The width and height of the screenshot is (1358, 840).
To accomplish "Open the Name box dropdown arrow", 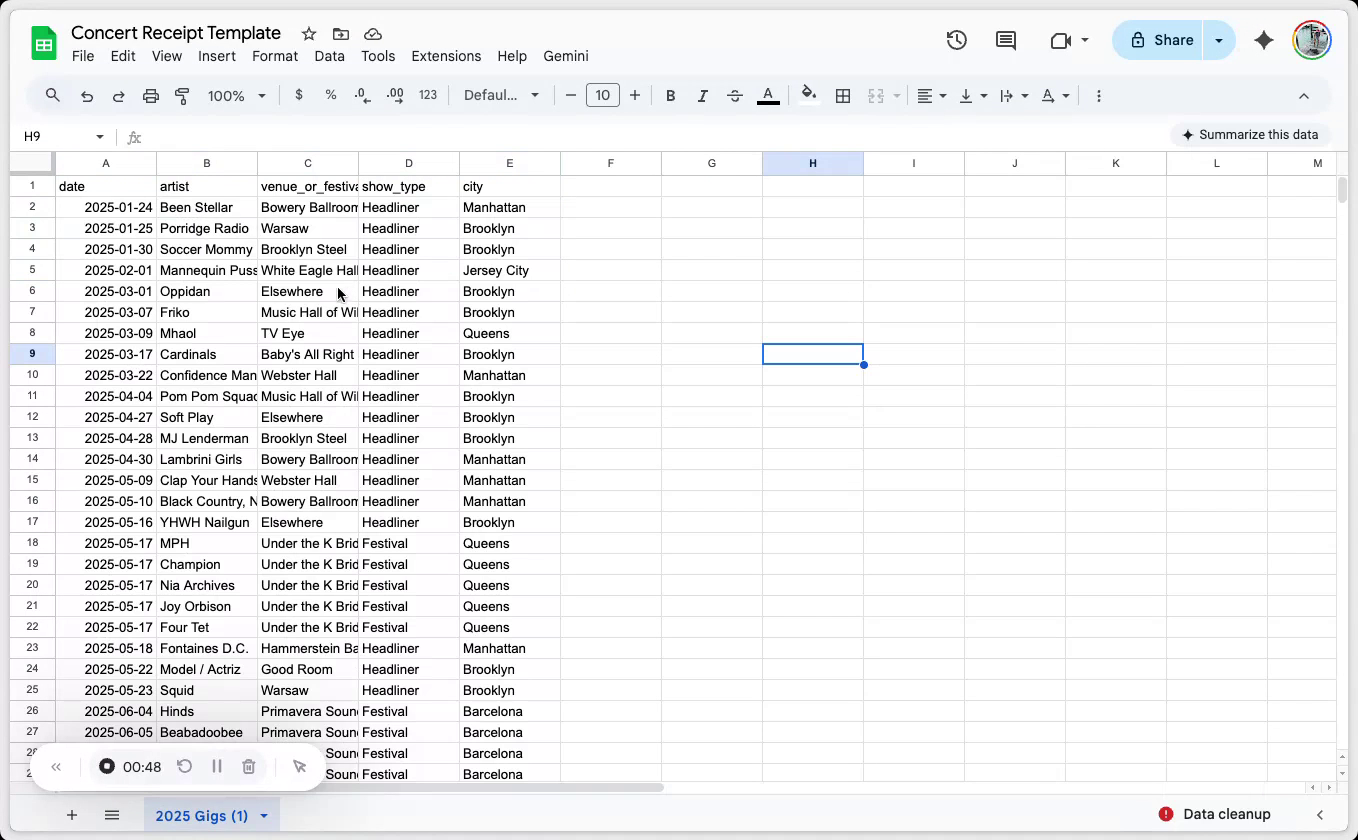I will [100, 137].
